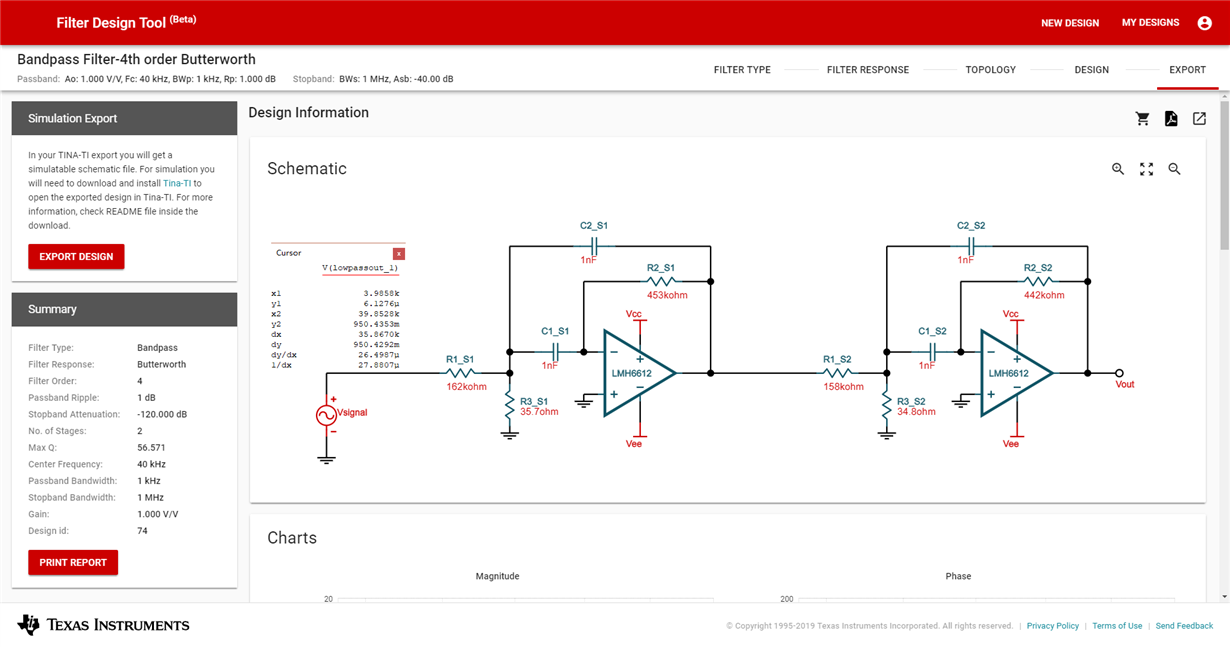The height and width of the screenshot is (647, 1230).
Task: Go to the Filter Type step
Action: [x=742, y=70]
